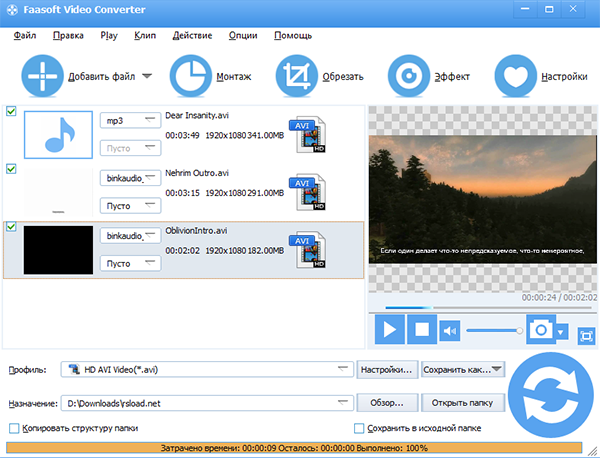Adjust the preview volume slider
Viewport: 600px width, 458px height.
coord(494,330)
